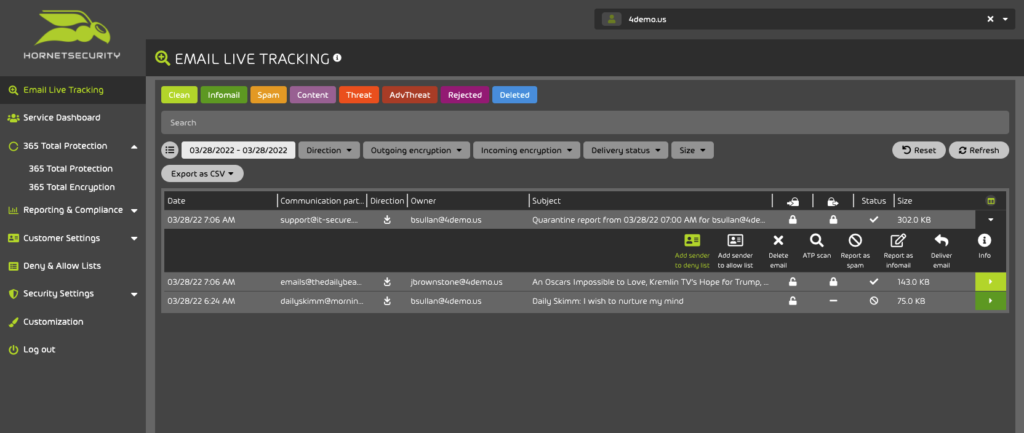Click Add sender to allow list icon
Viewport: 1024px width, 433px height.
click(735, 240)
